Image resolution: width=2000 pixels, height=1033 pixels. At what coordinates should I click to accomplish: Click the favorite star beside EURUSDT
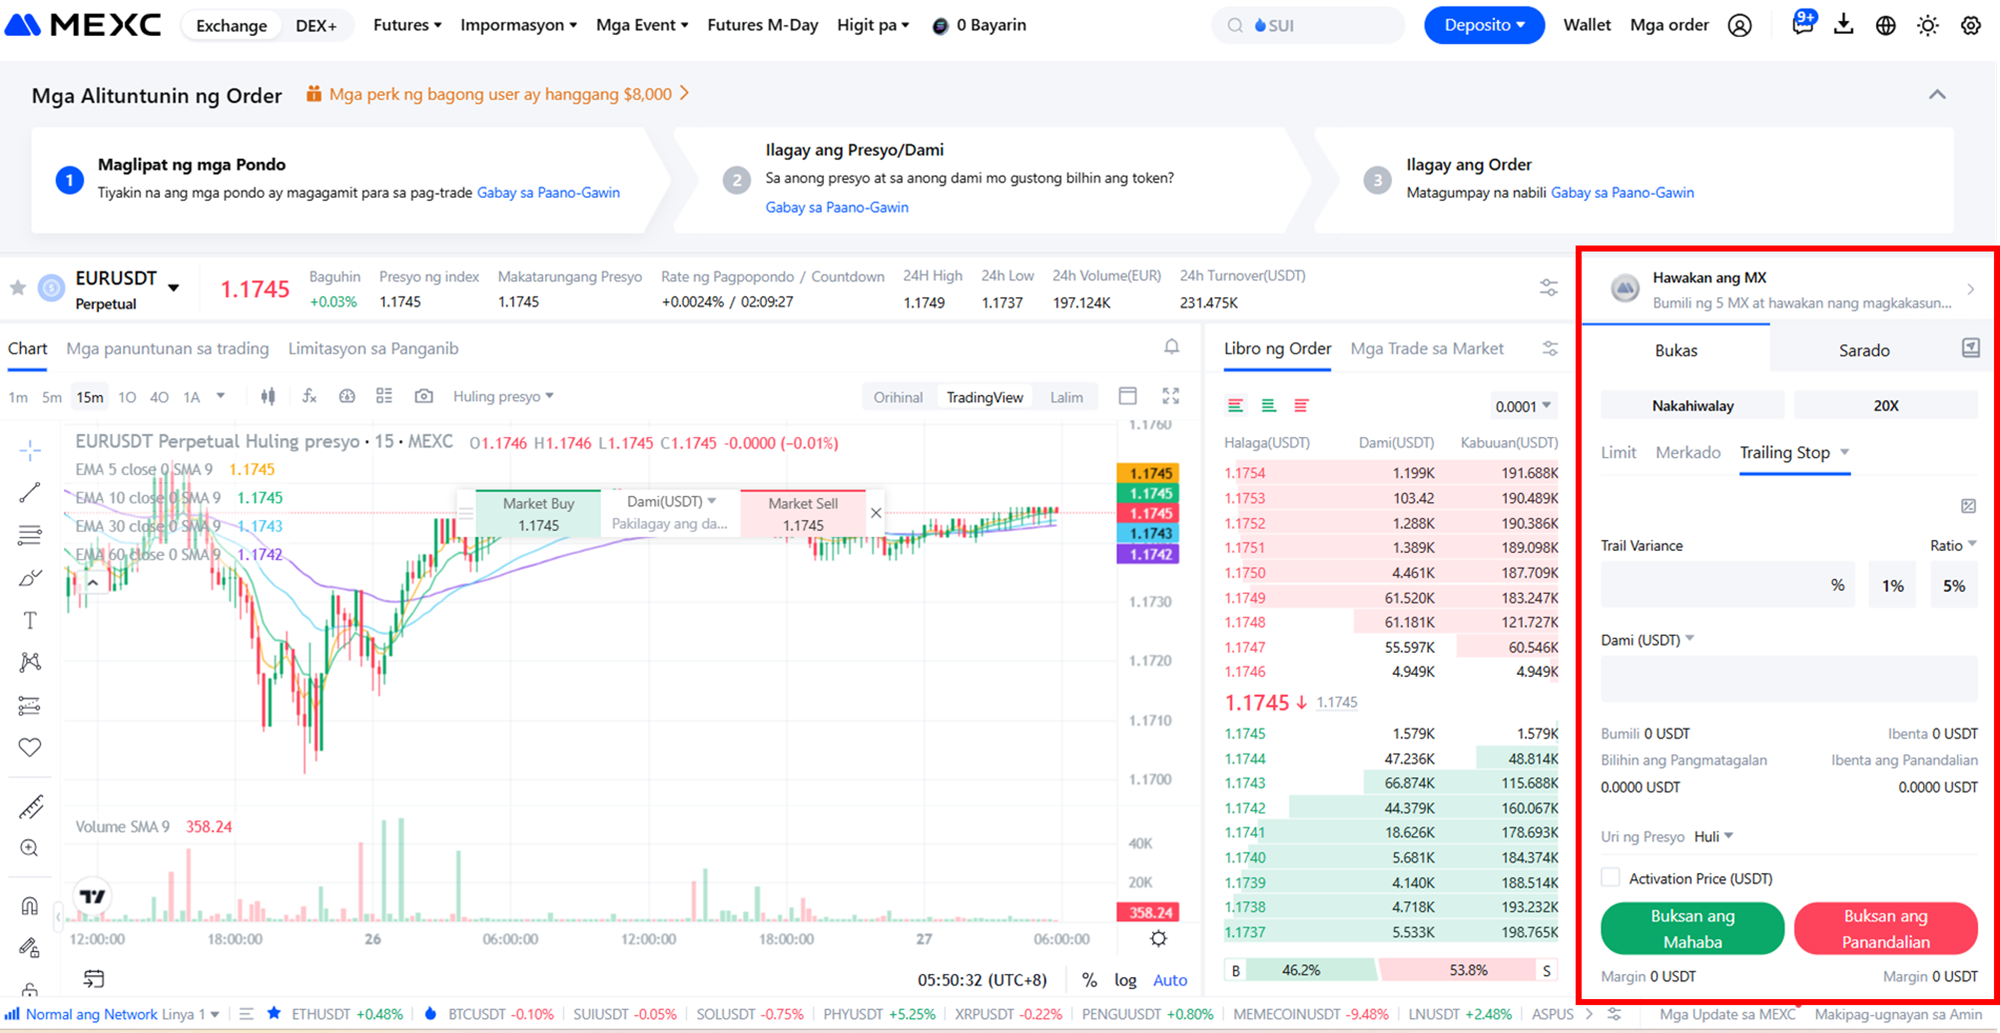click(x=18, y=288)
